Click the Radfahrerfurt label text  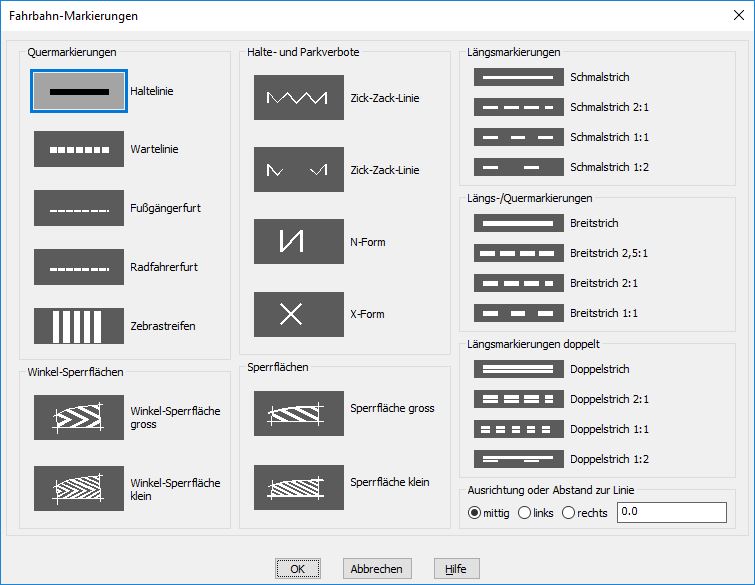tap(164, 267)
